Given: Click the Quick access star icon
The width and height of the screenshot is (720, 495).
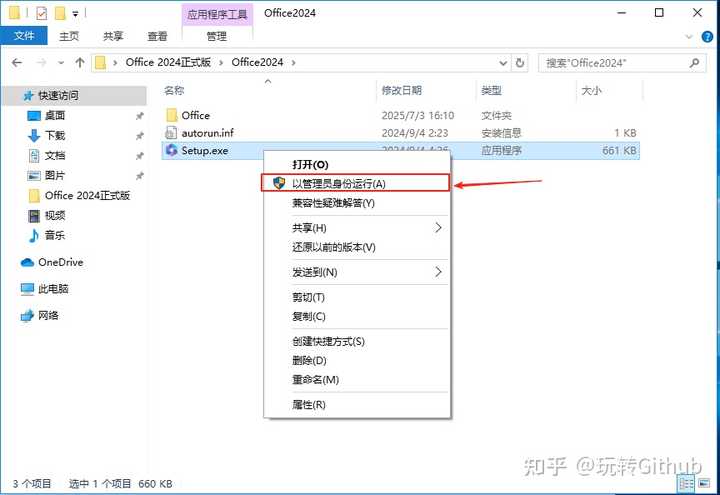Looking at the screenshot, I should (x=29, y=96).
